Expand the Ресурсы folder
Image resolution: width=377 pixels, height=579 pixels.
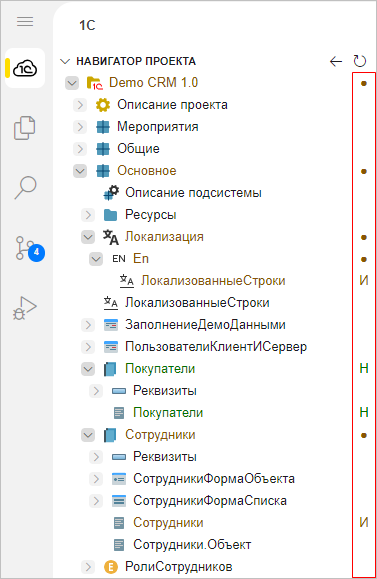coord(88,215)
